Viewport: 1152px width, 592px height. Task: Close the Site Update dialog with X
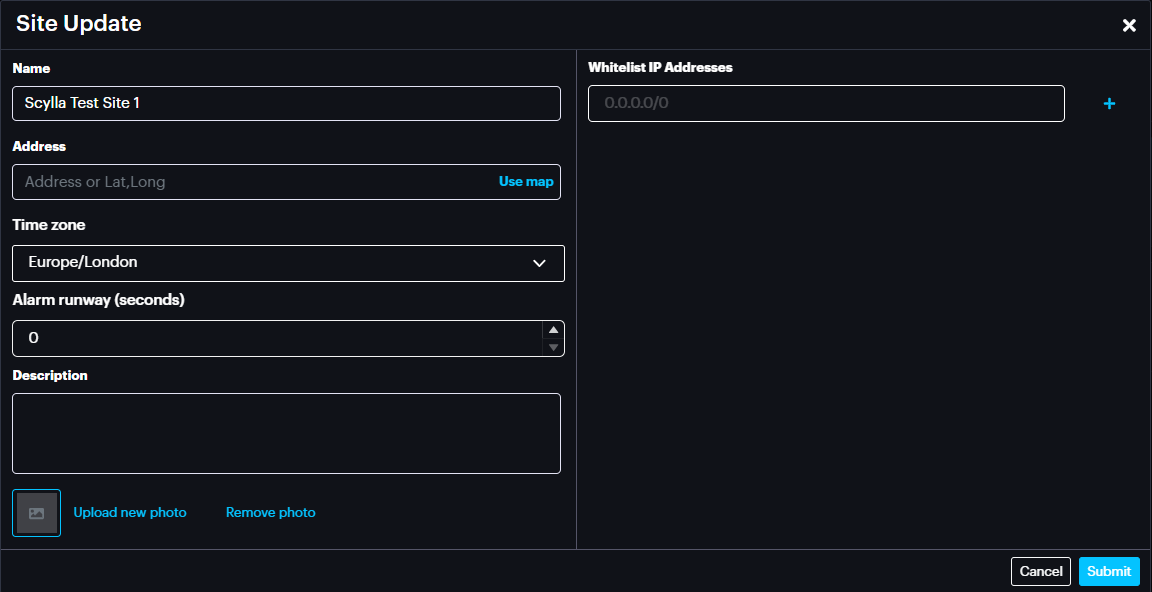point(1129,26)
